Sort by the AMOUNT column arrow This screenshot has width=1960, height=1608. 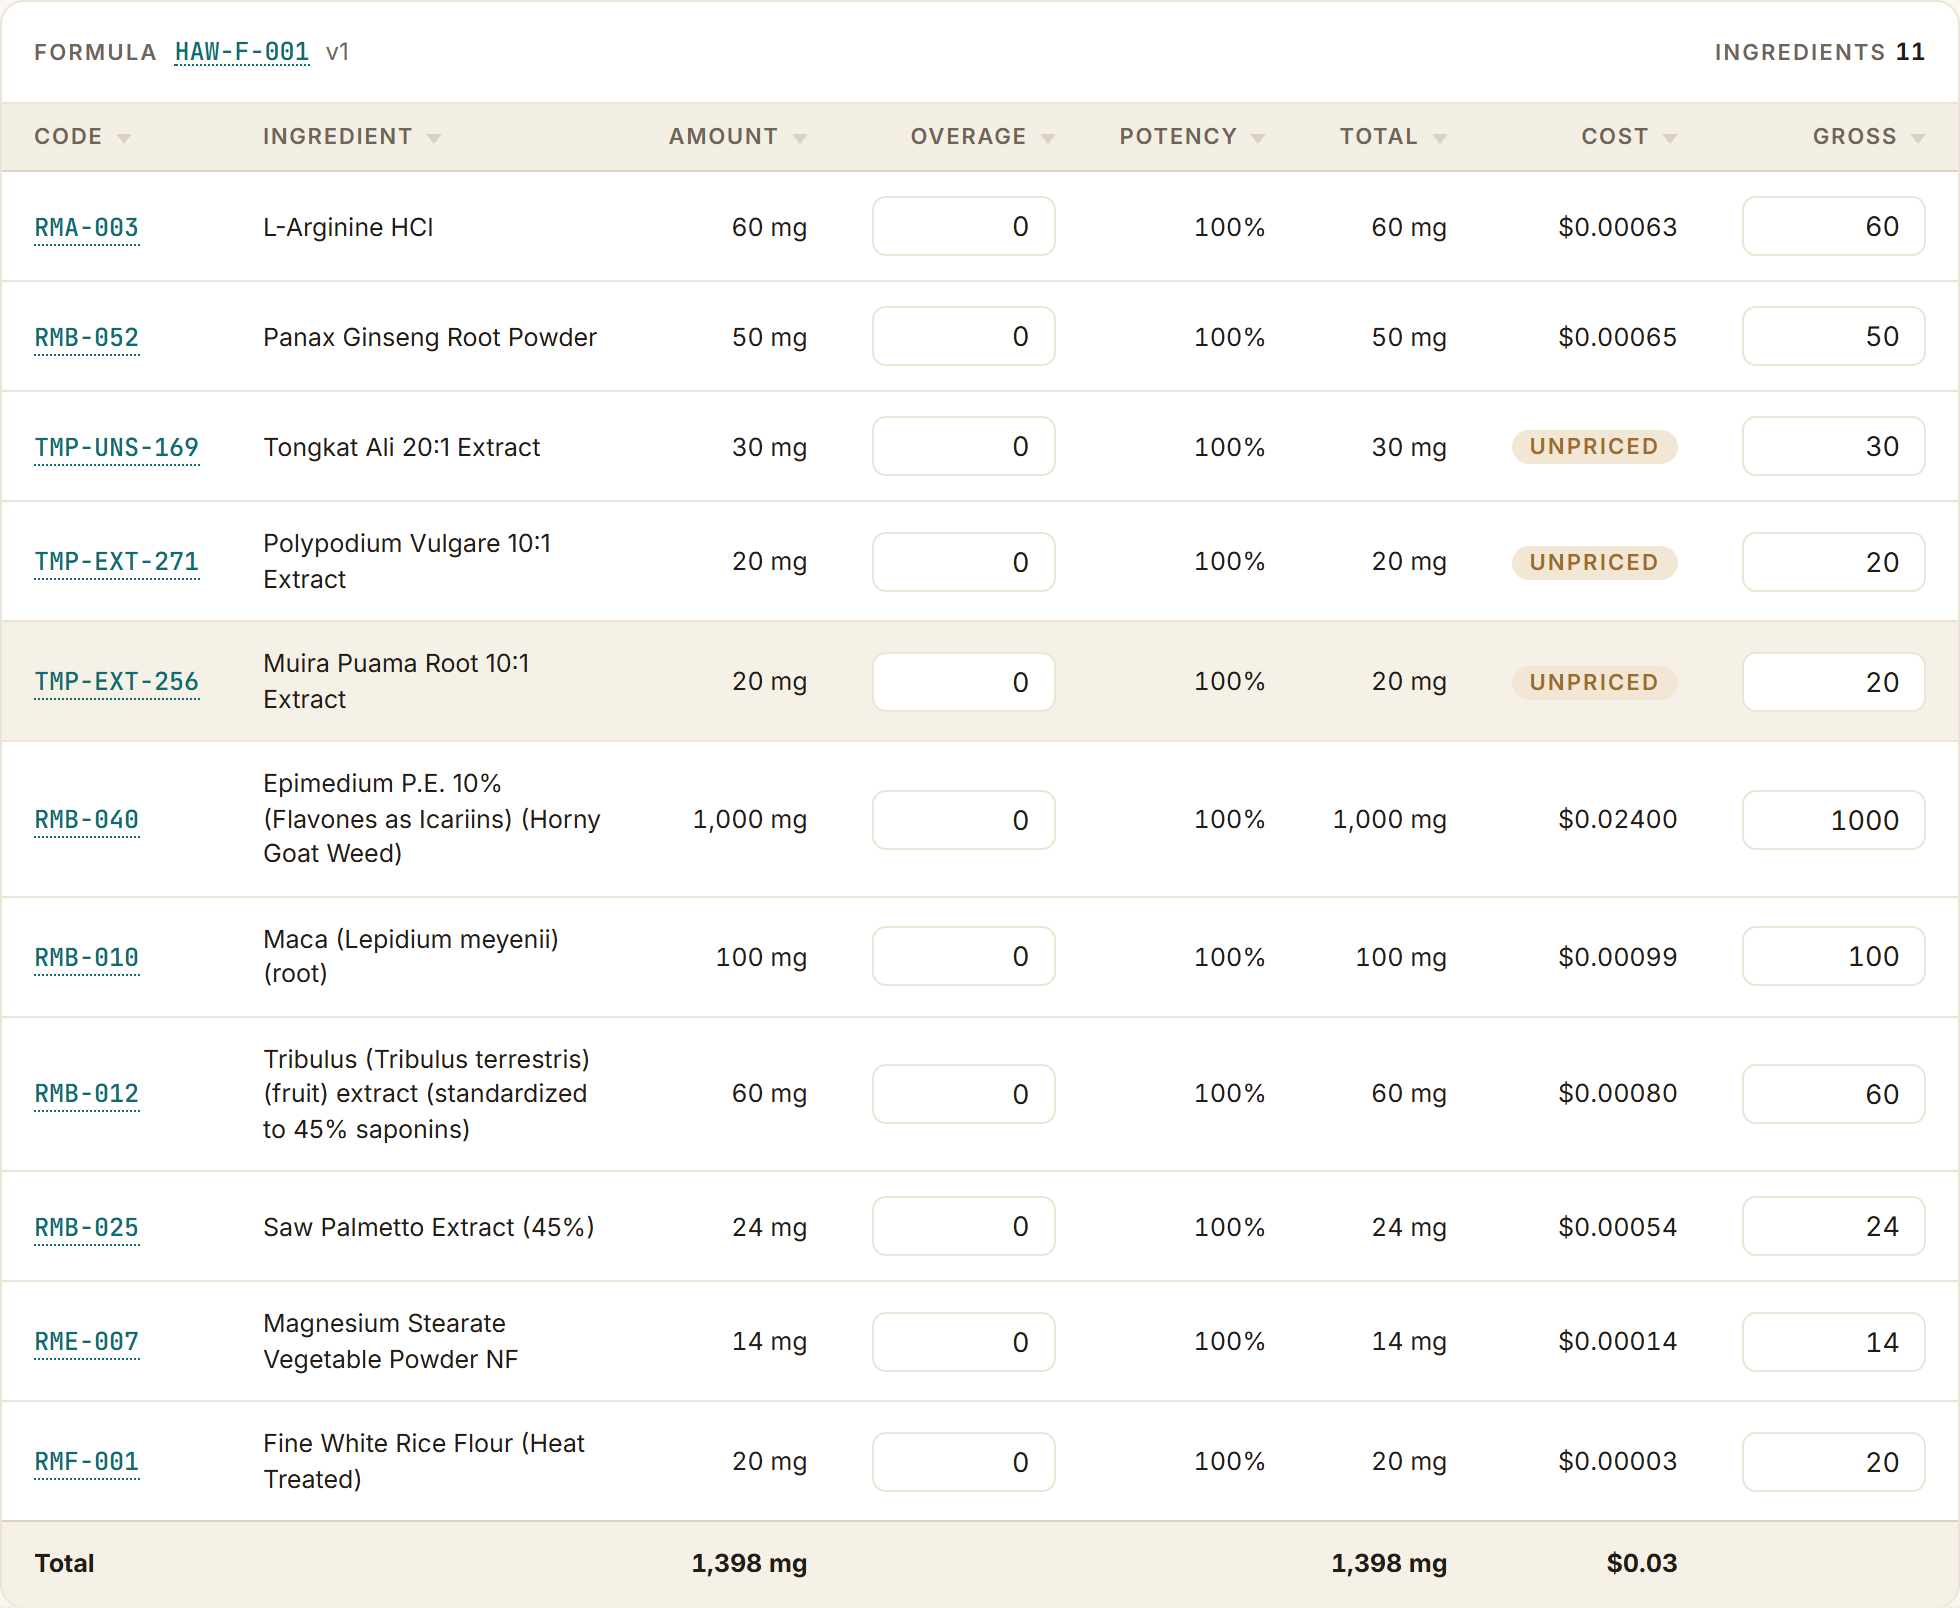[x=800, y=138]
